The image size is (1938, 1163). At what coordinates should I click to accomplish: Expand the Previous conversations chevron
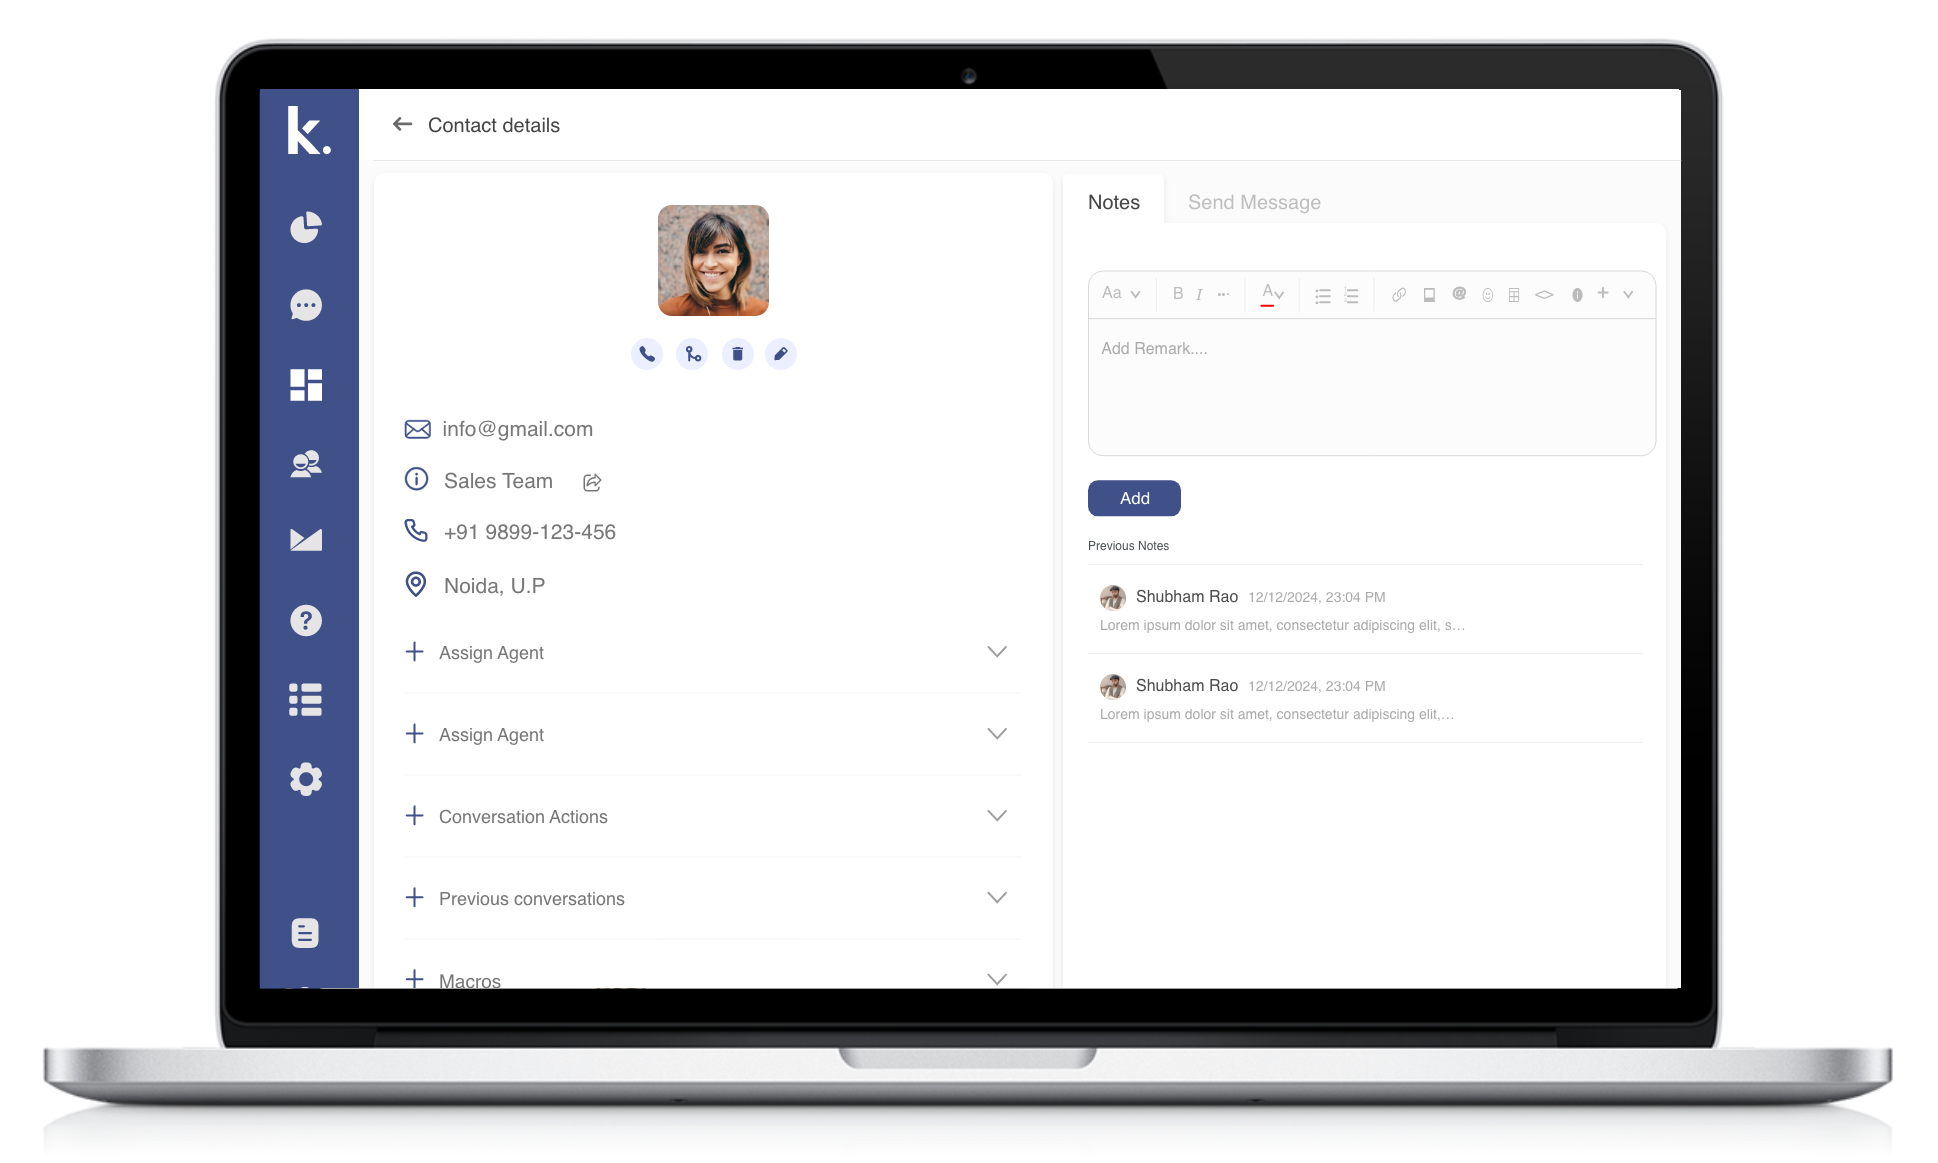[x=997, y=898]
